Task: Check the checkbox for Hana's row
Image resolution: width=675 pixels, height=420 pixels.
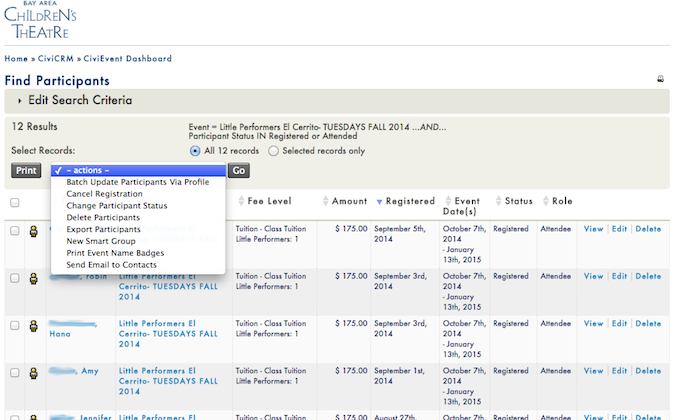Action: click(x=15, y=325)
